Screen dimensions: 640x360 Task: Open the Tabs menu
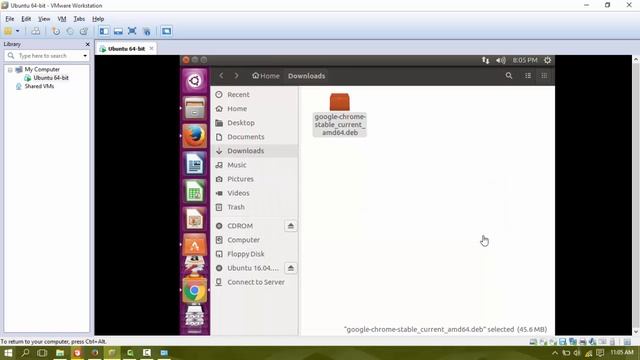click(x=79, y=19)
